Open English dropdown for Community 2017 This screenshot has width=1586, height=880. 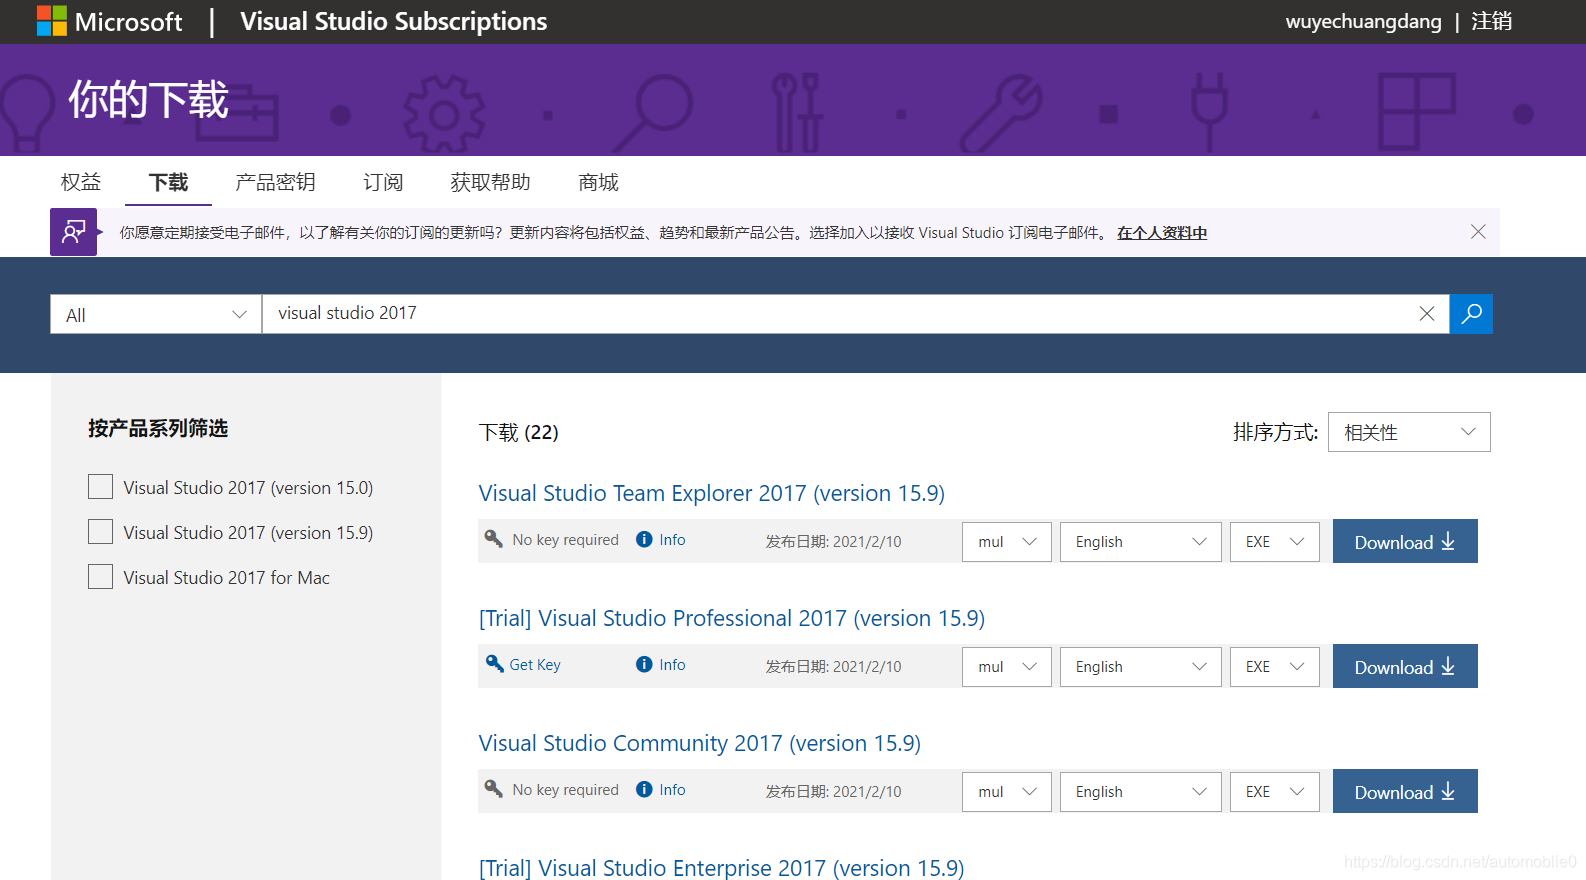click(1141, 792)
